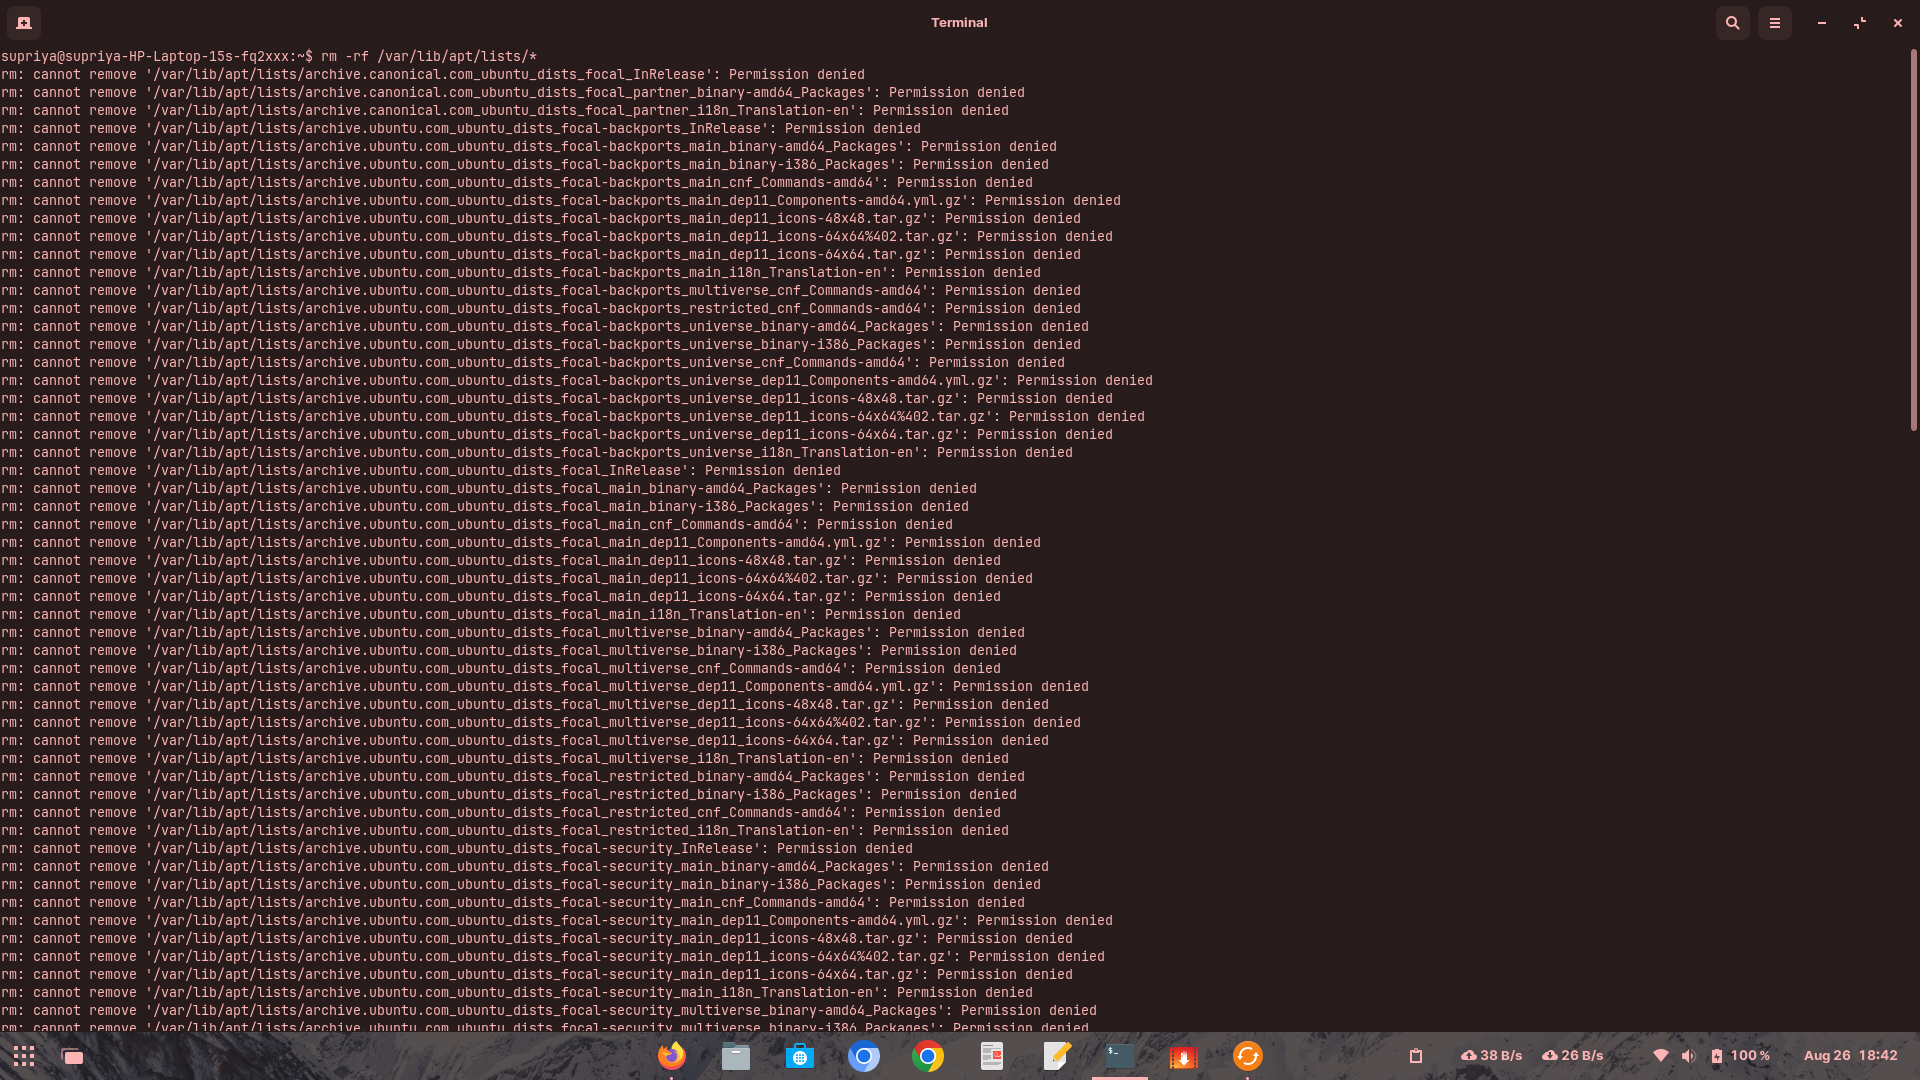Click the battery 100 % indicator
The width and height of the screenshot is (1920, 1080).
1741,1056
